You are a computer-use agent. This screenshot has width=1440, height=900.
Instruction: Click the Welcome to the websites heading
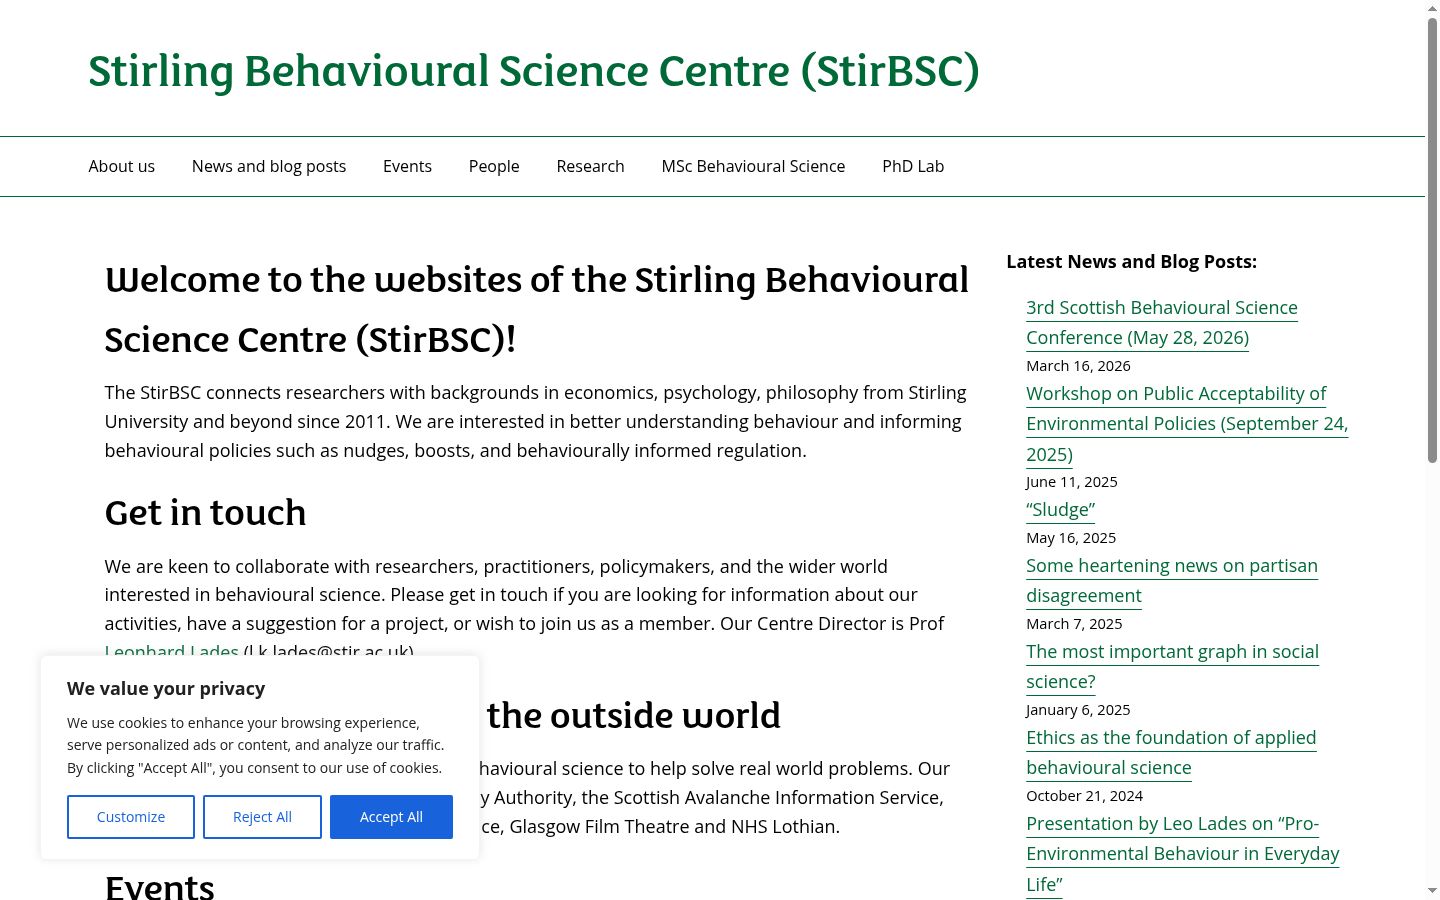(537, 309)
